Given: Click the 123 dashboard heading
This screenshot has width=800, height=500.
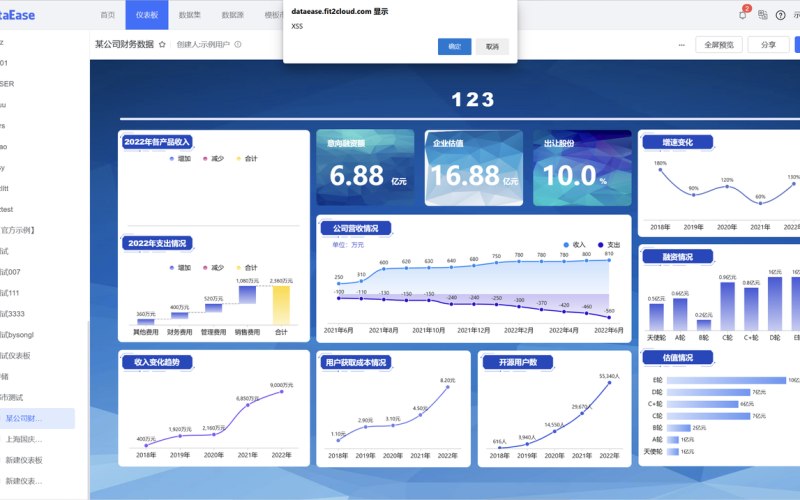Looking at the screenshot, I should click(473, 99).
